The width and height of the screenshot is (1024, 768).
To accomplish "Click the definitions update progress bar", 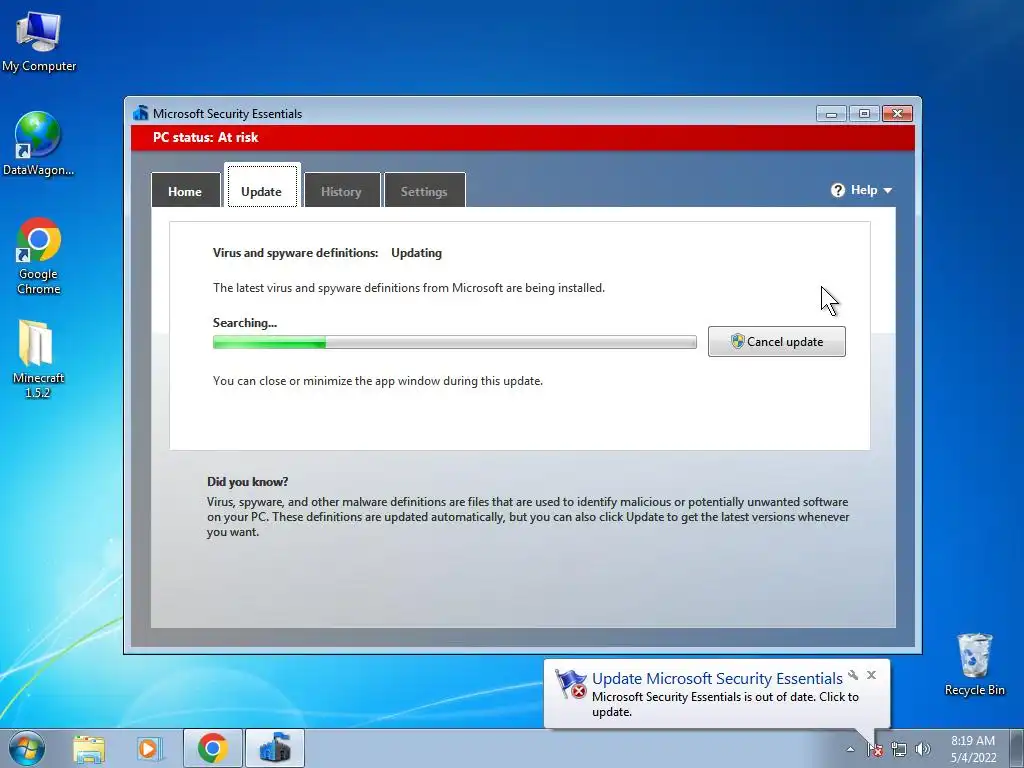I will pos(455,342).
